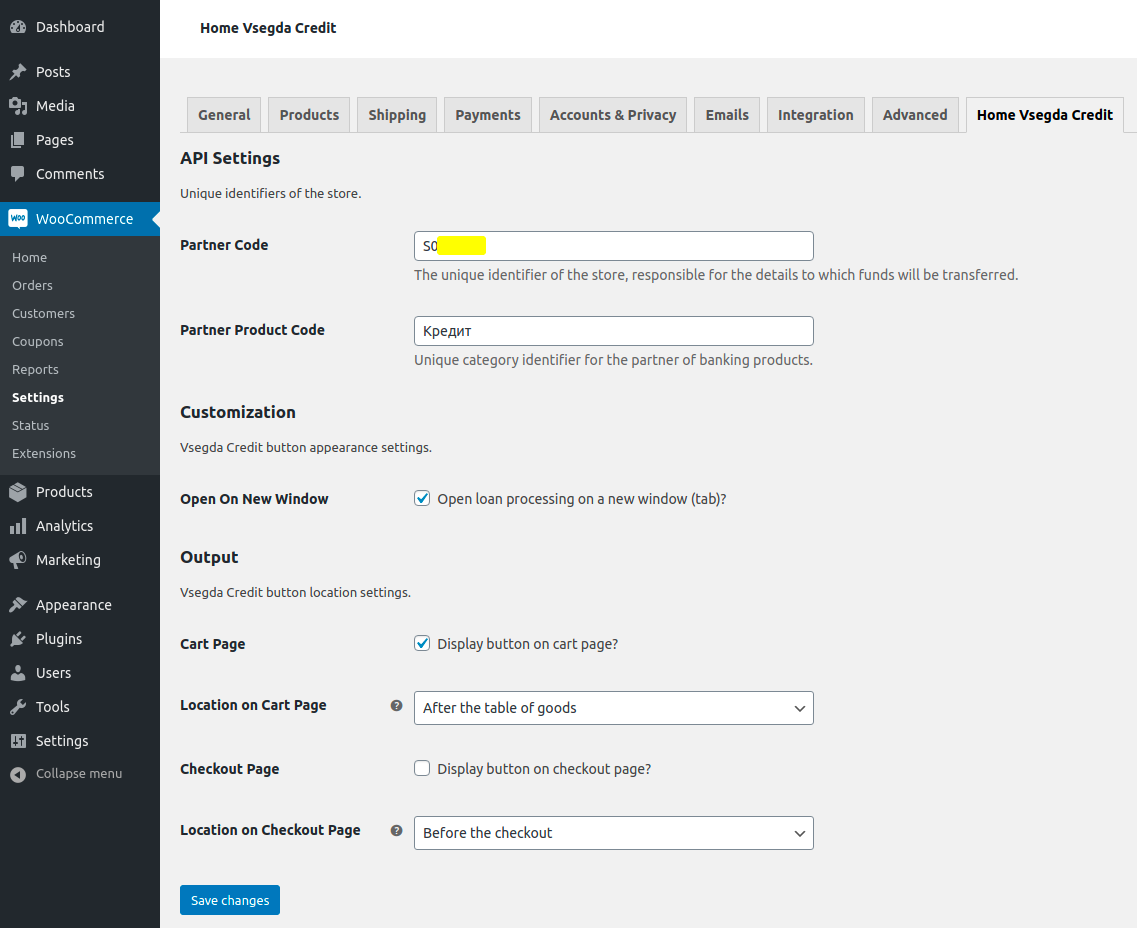Open the Status submenu link
The height and width of the screenshot is (928, 1137).
click(x=30, y=426)
